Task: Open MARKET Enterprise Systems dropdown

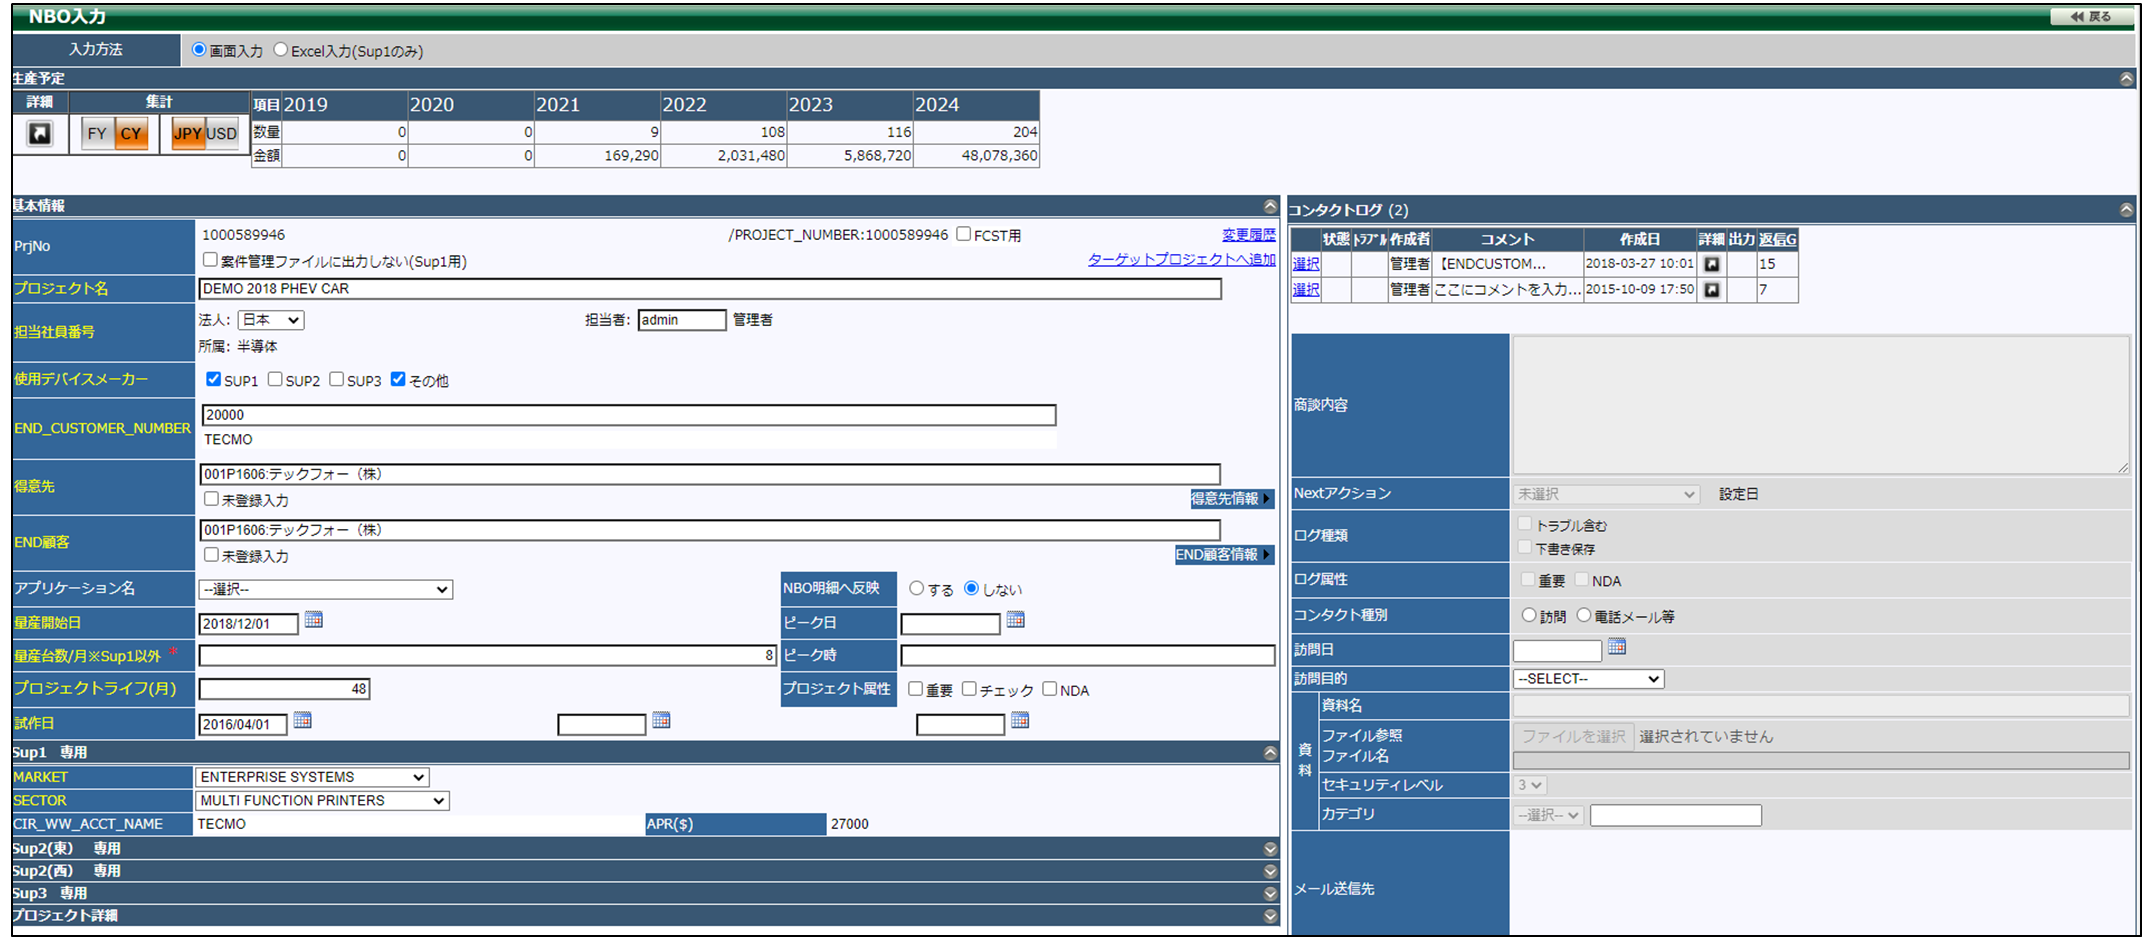Action: point(312,777)
